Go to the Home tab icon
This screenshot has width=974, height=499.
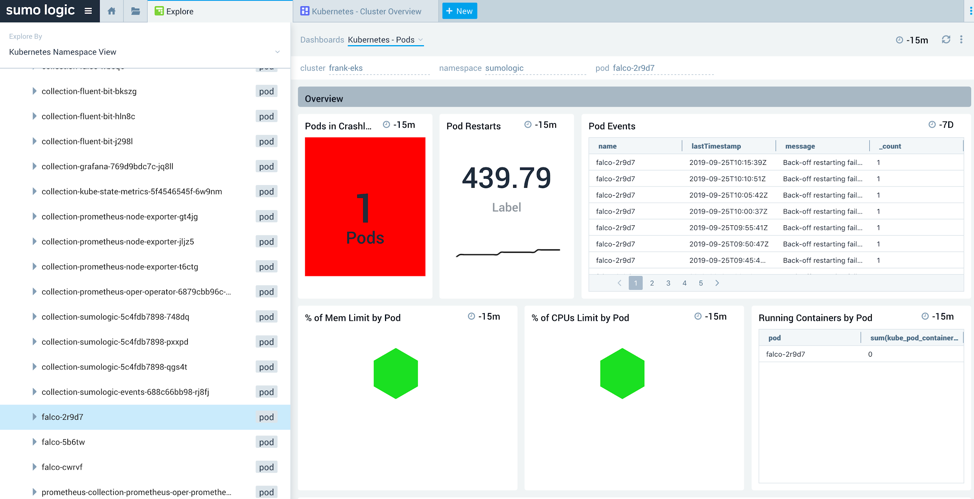tap(111, 11)
